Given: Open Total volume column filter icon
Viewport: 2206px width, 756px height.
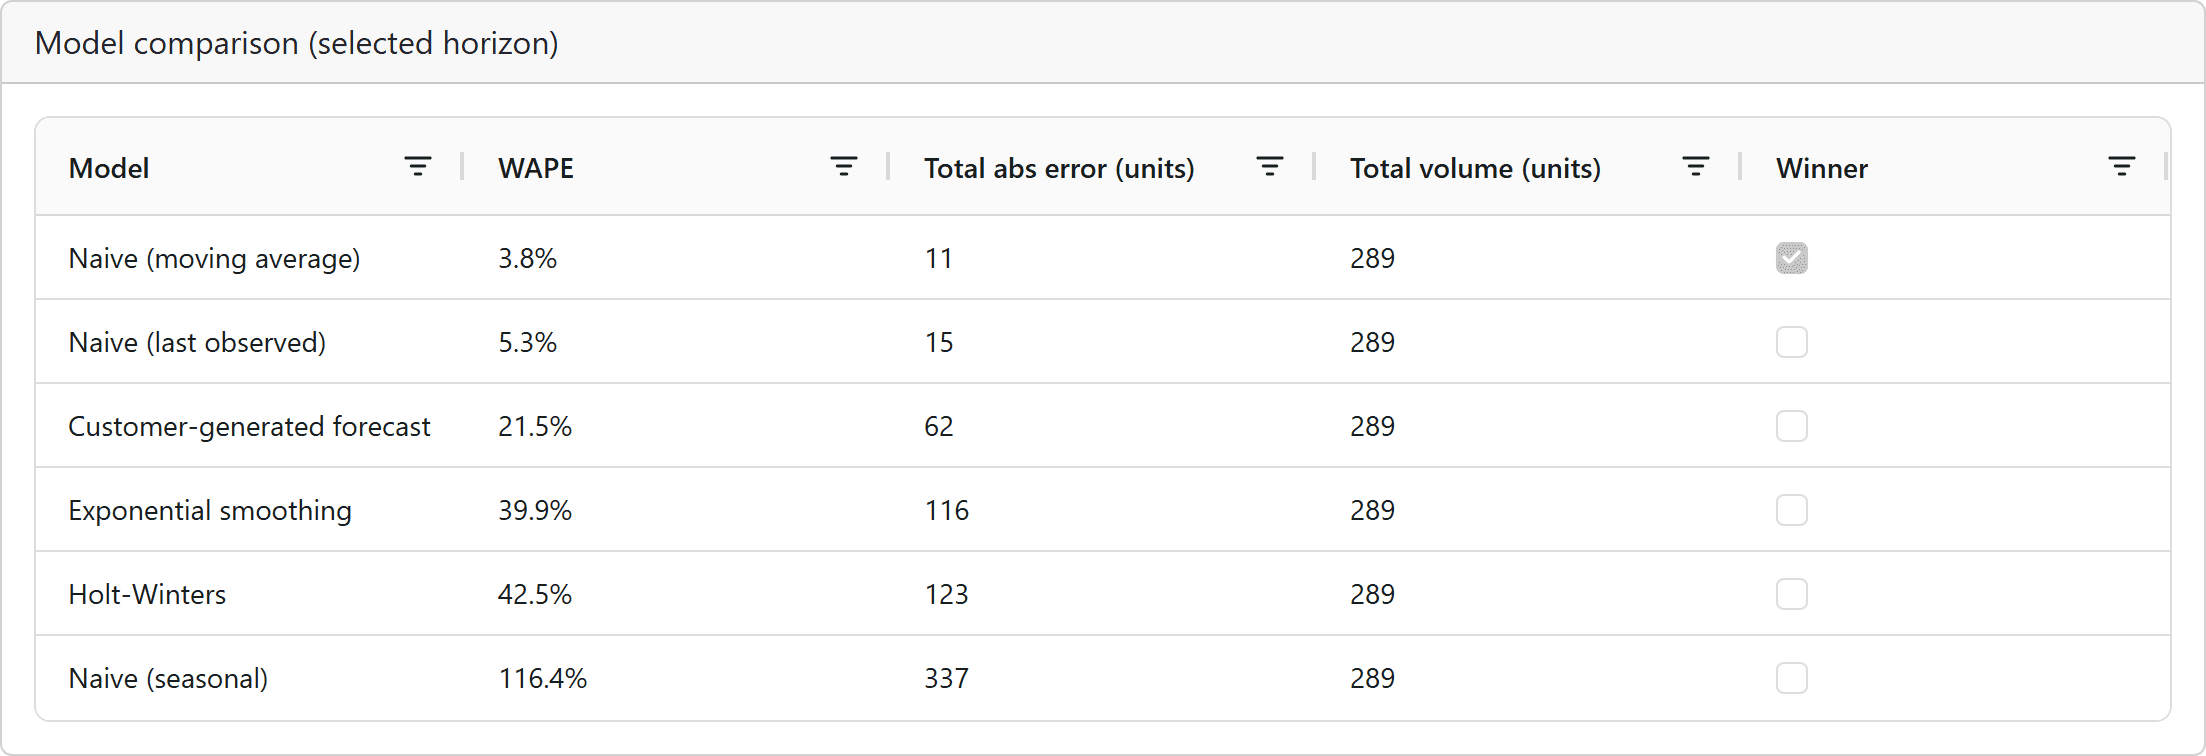Looking at the screenshot, I should (1696, 167).
